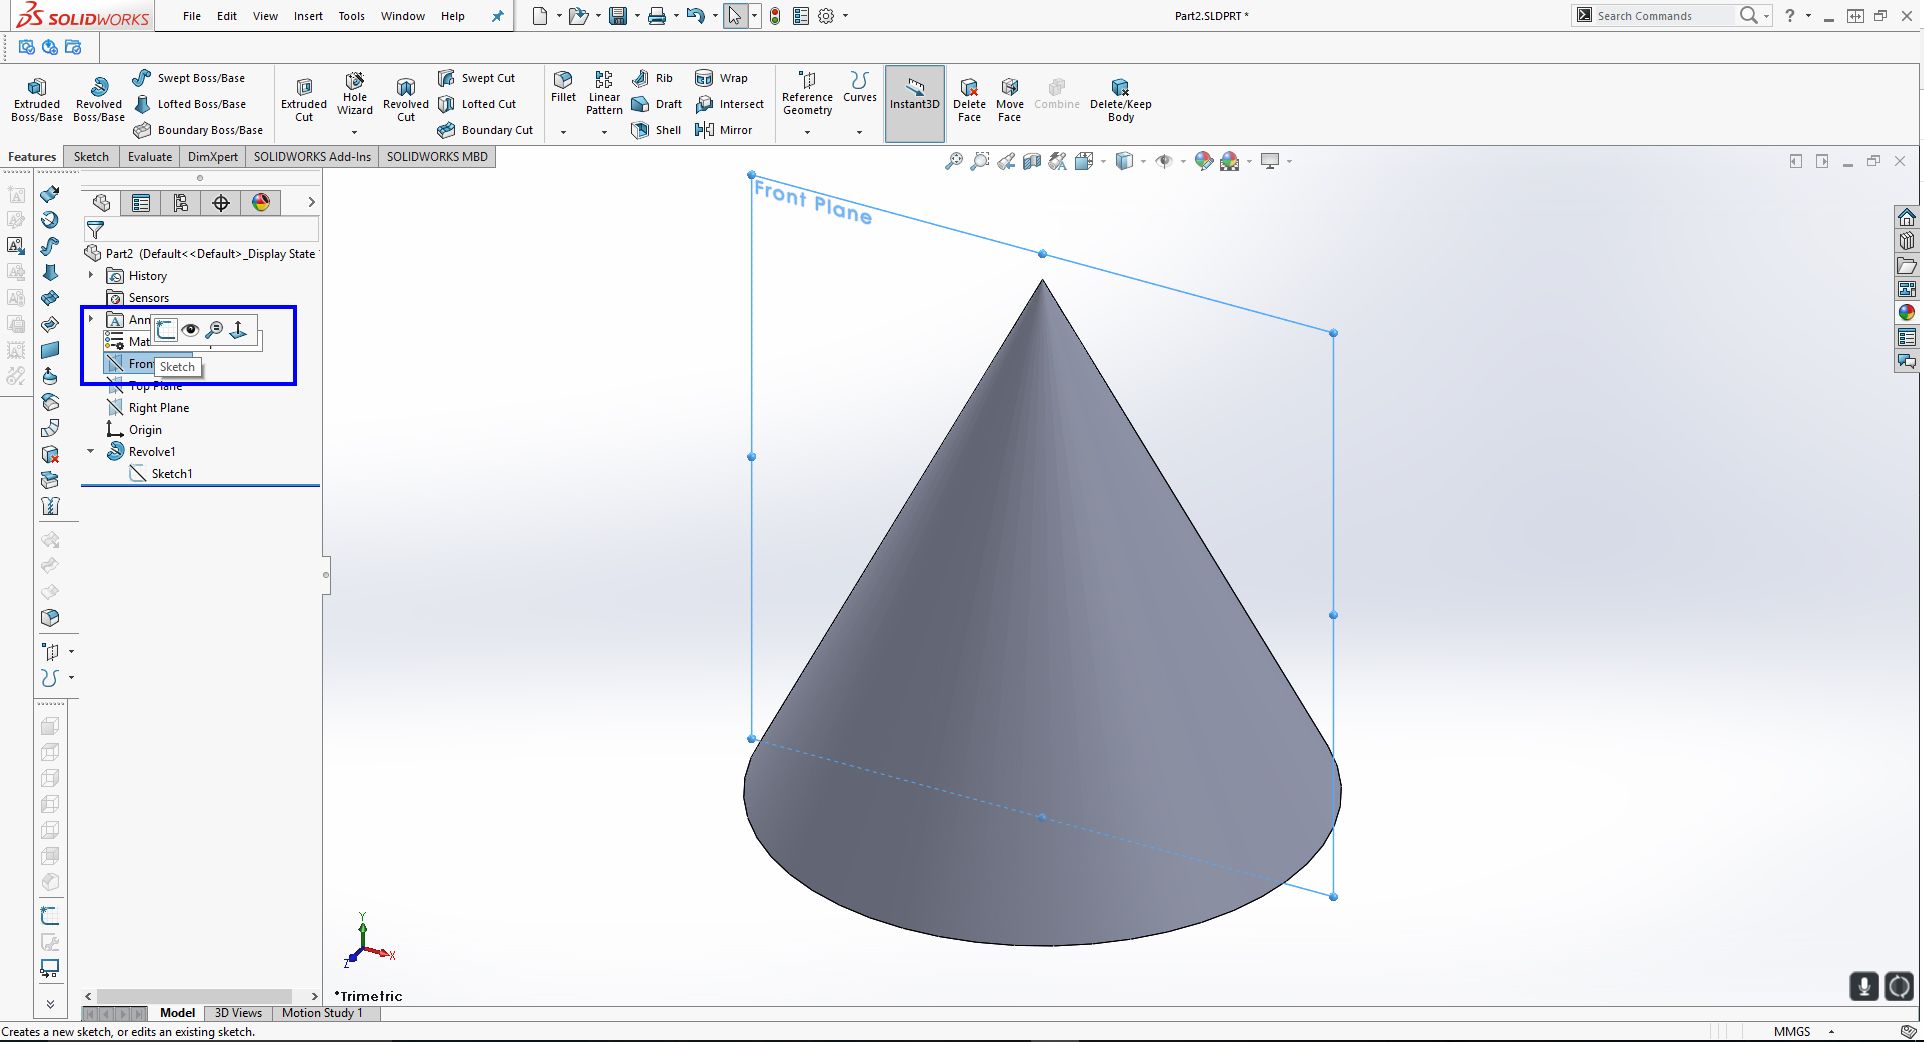Open the Tools menu
1924x1042 pixels.
coord(351,16)
